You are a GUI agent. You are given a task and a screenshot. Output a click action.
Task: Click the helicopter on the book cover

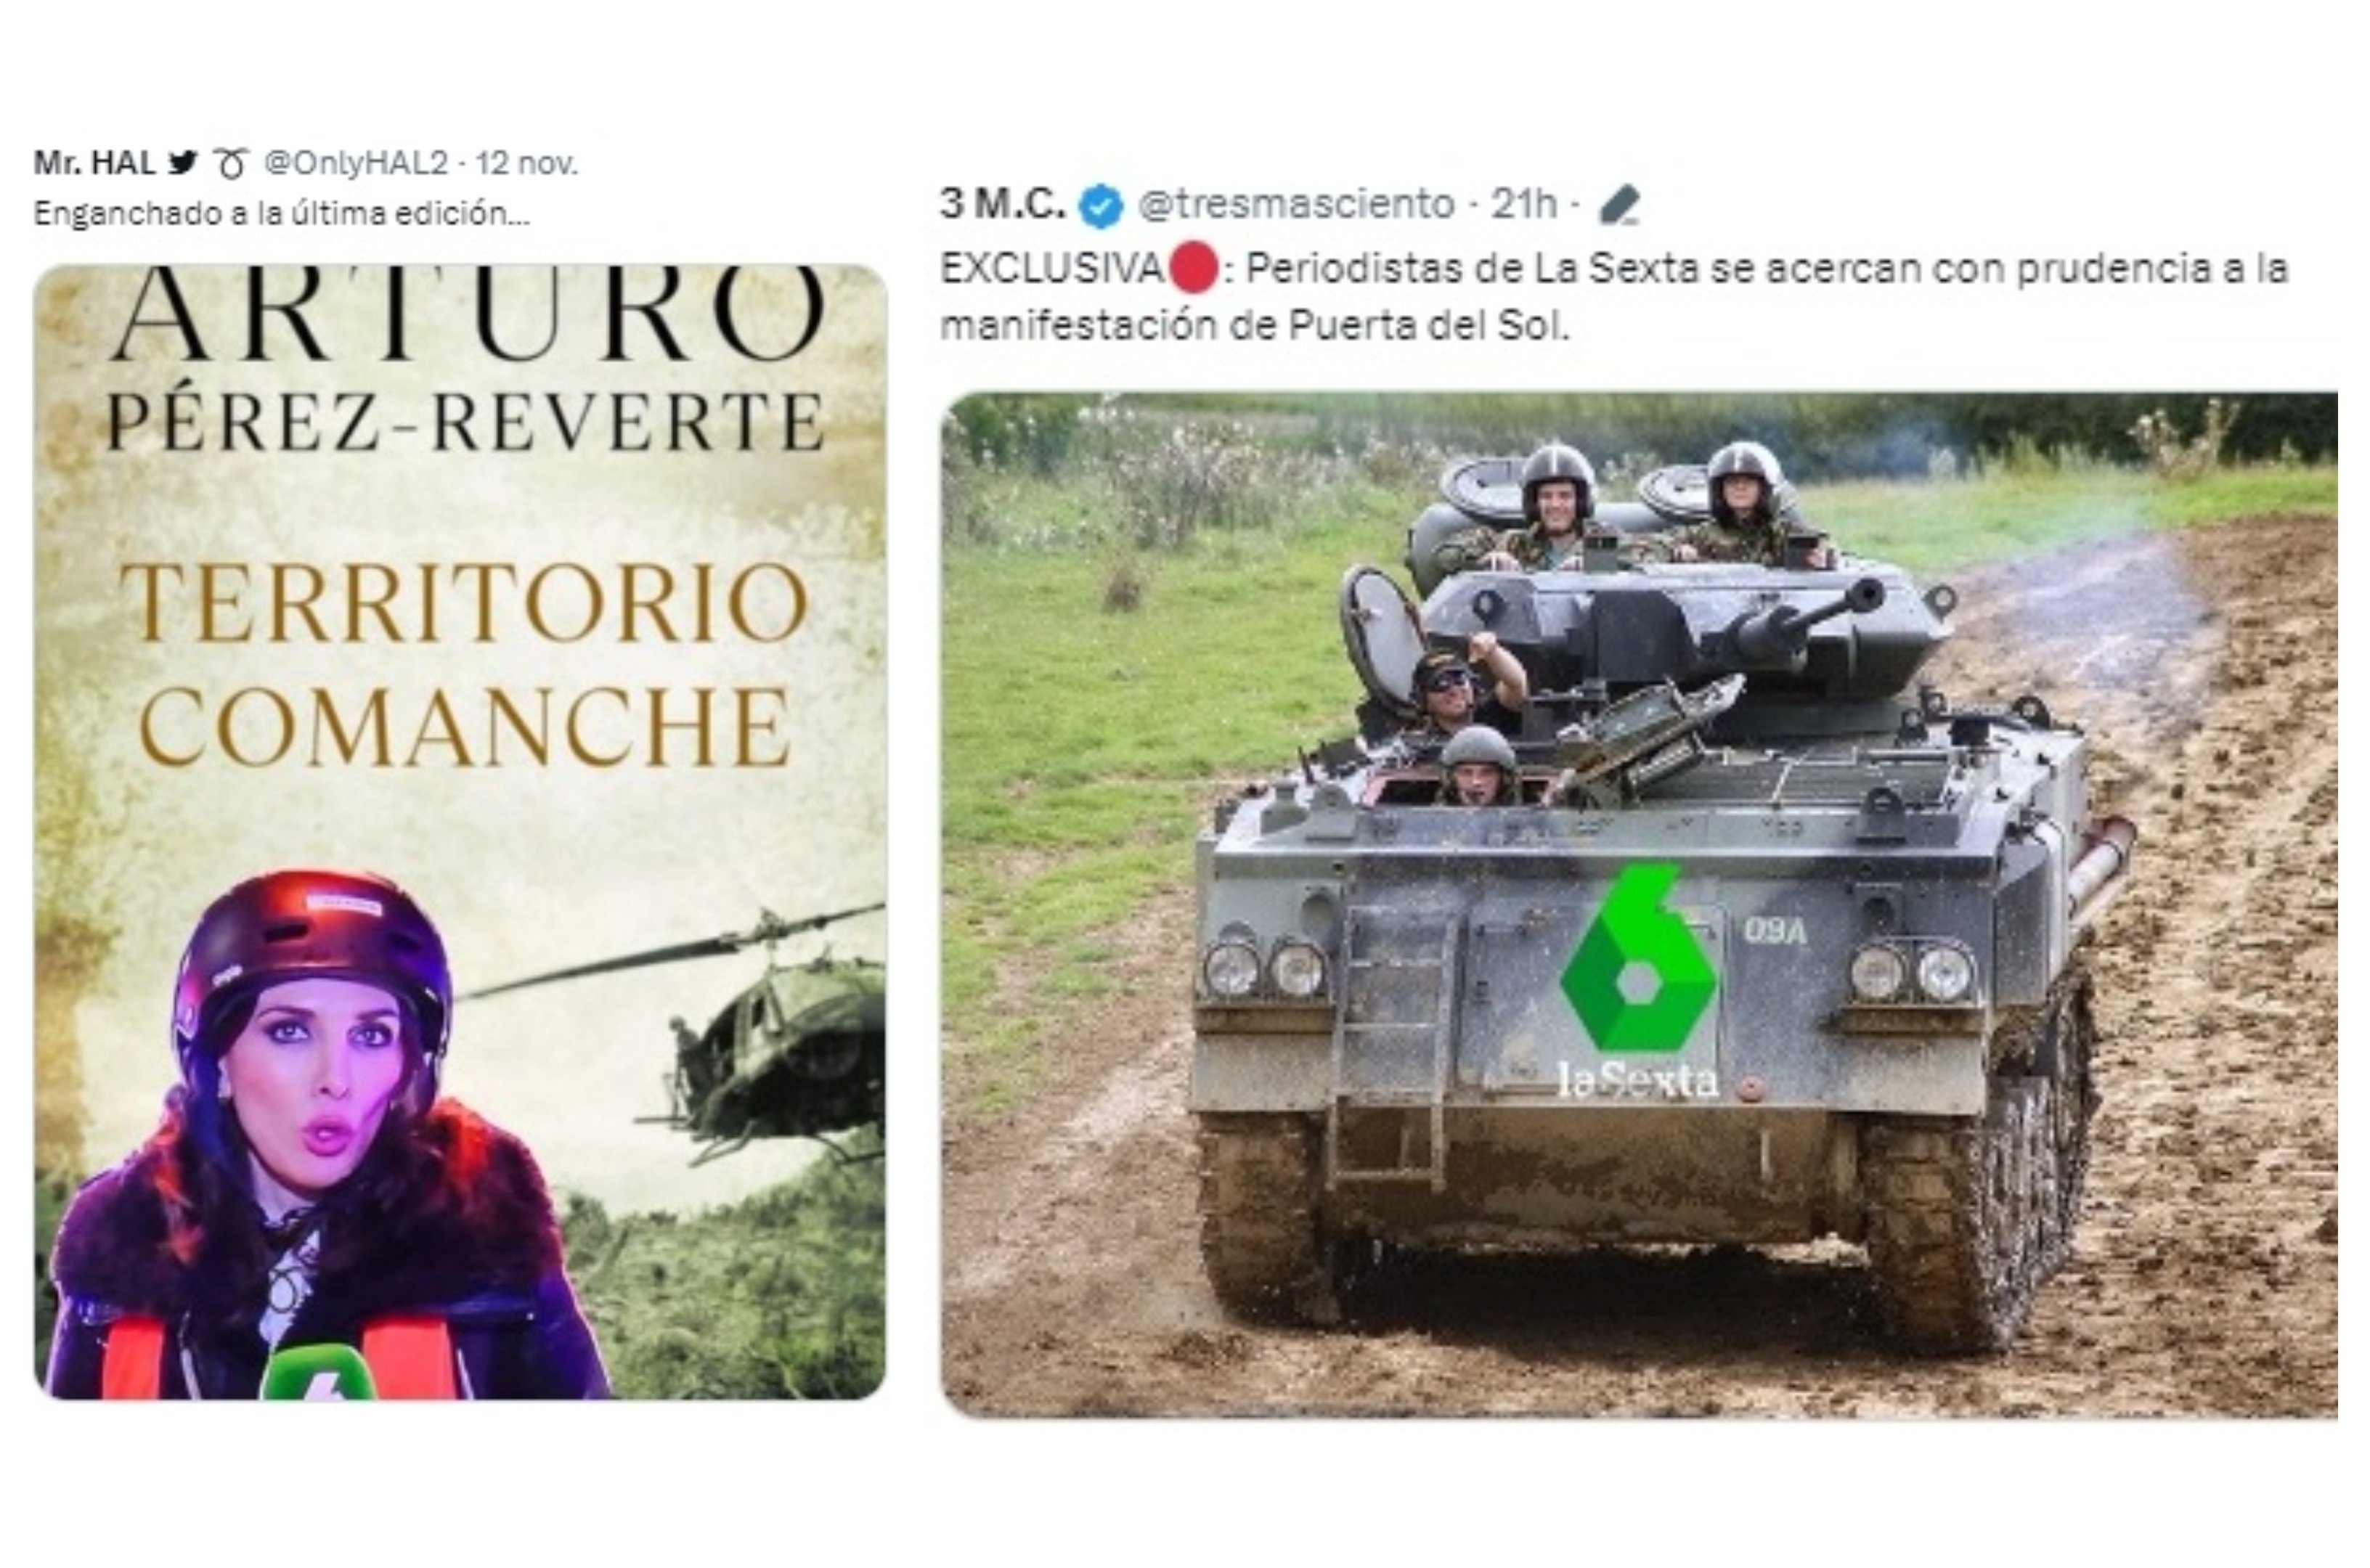(690, 1030)
